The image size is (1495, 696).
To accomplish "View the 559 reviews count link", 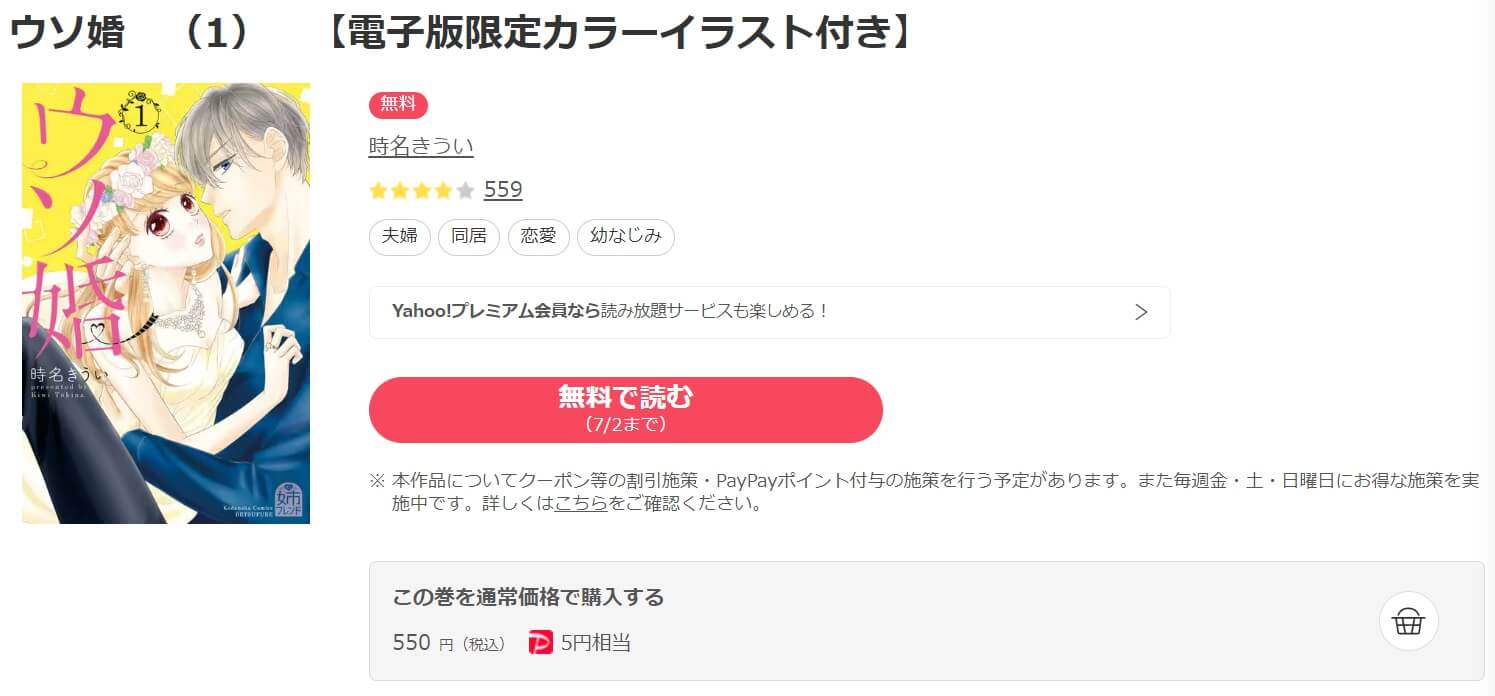I will [503, 190].
